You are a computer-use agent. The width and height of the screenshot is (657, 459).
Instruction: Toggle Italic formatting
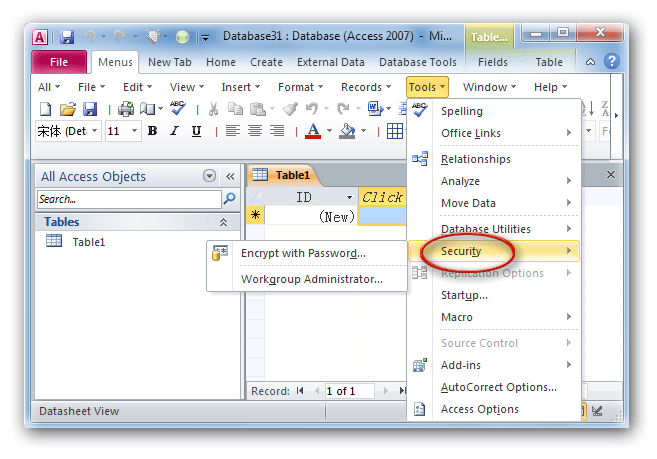tap(174, 131)
